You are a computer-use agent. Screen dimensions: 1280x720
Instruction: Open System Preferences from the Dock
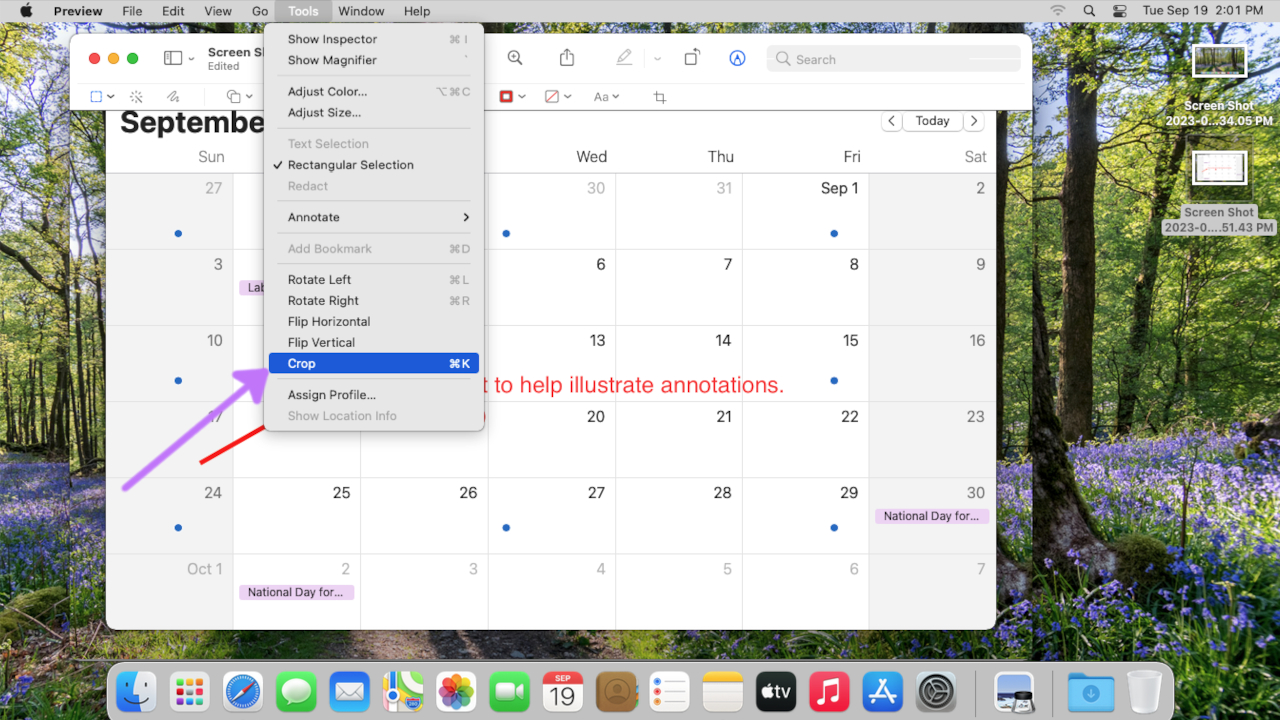(937, 691)
